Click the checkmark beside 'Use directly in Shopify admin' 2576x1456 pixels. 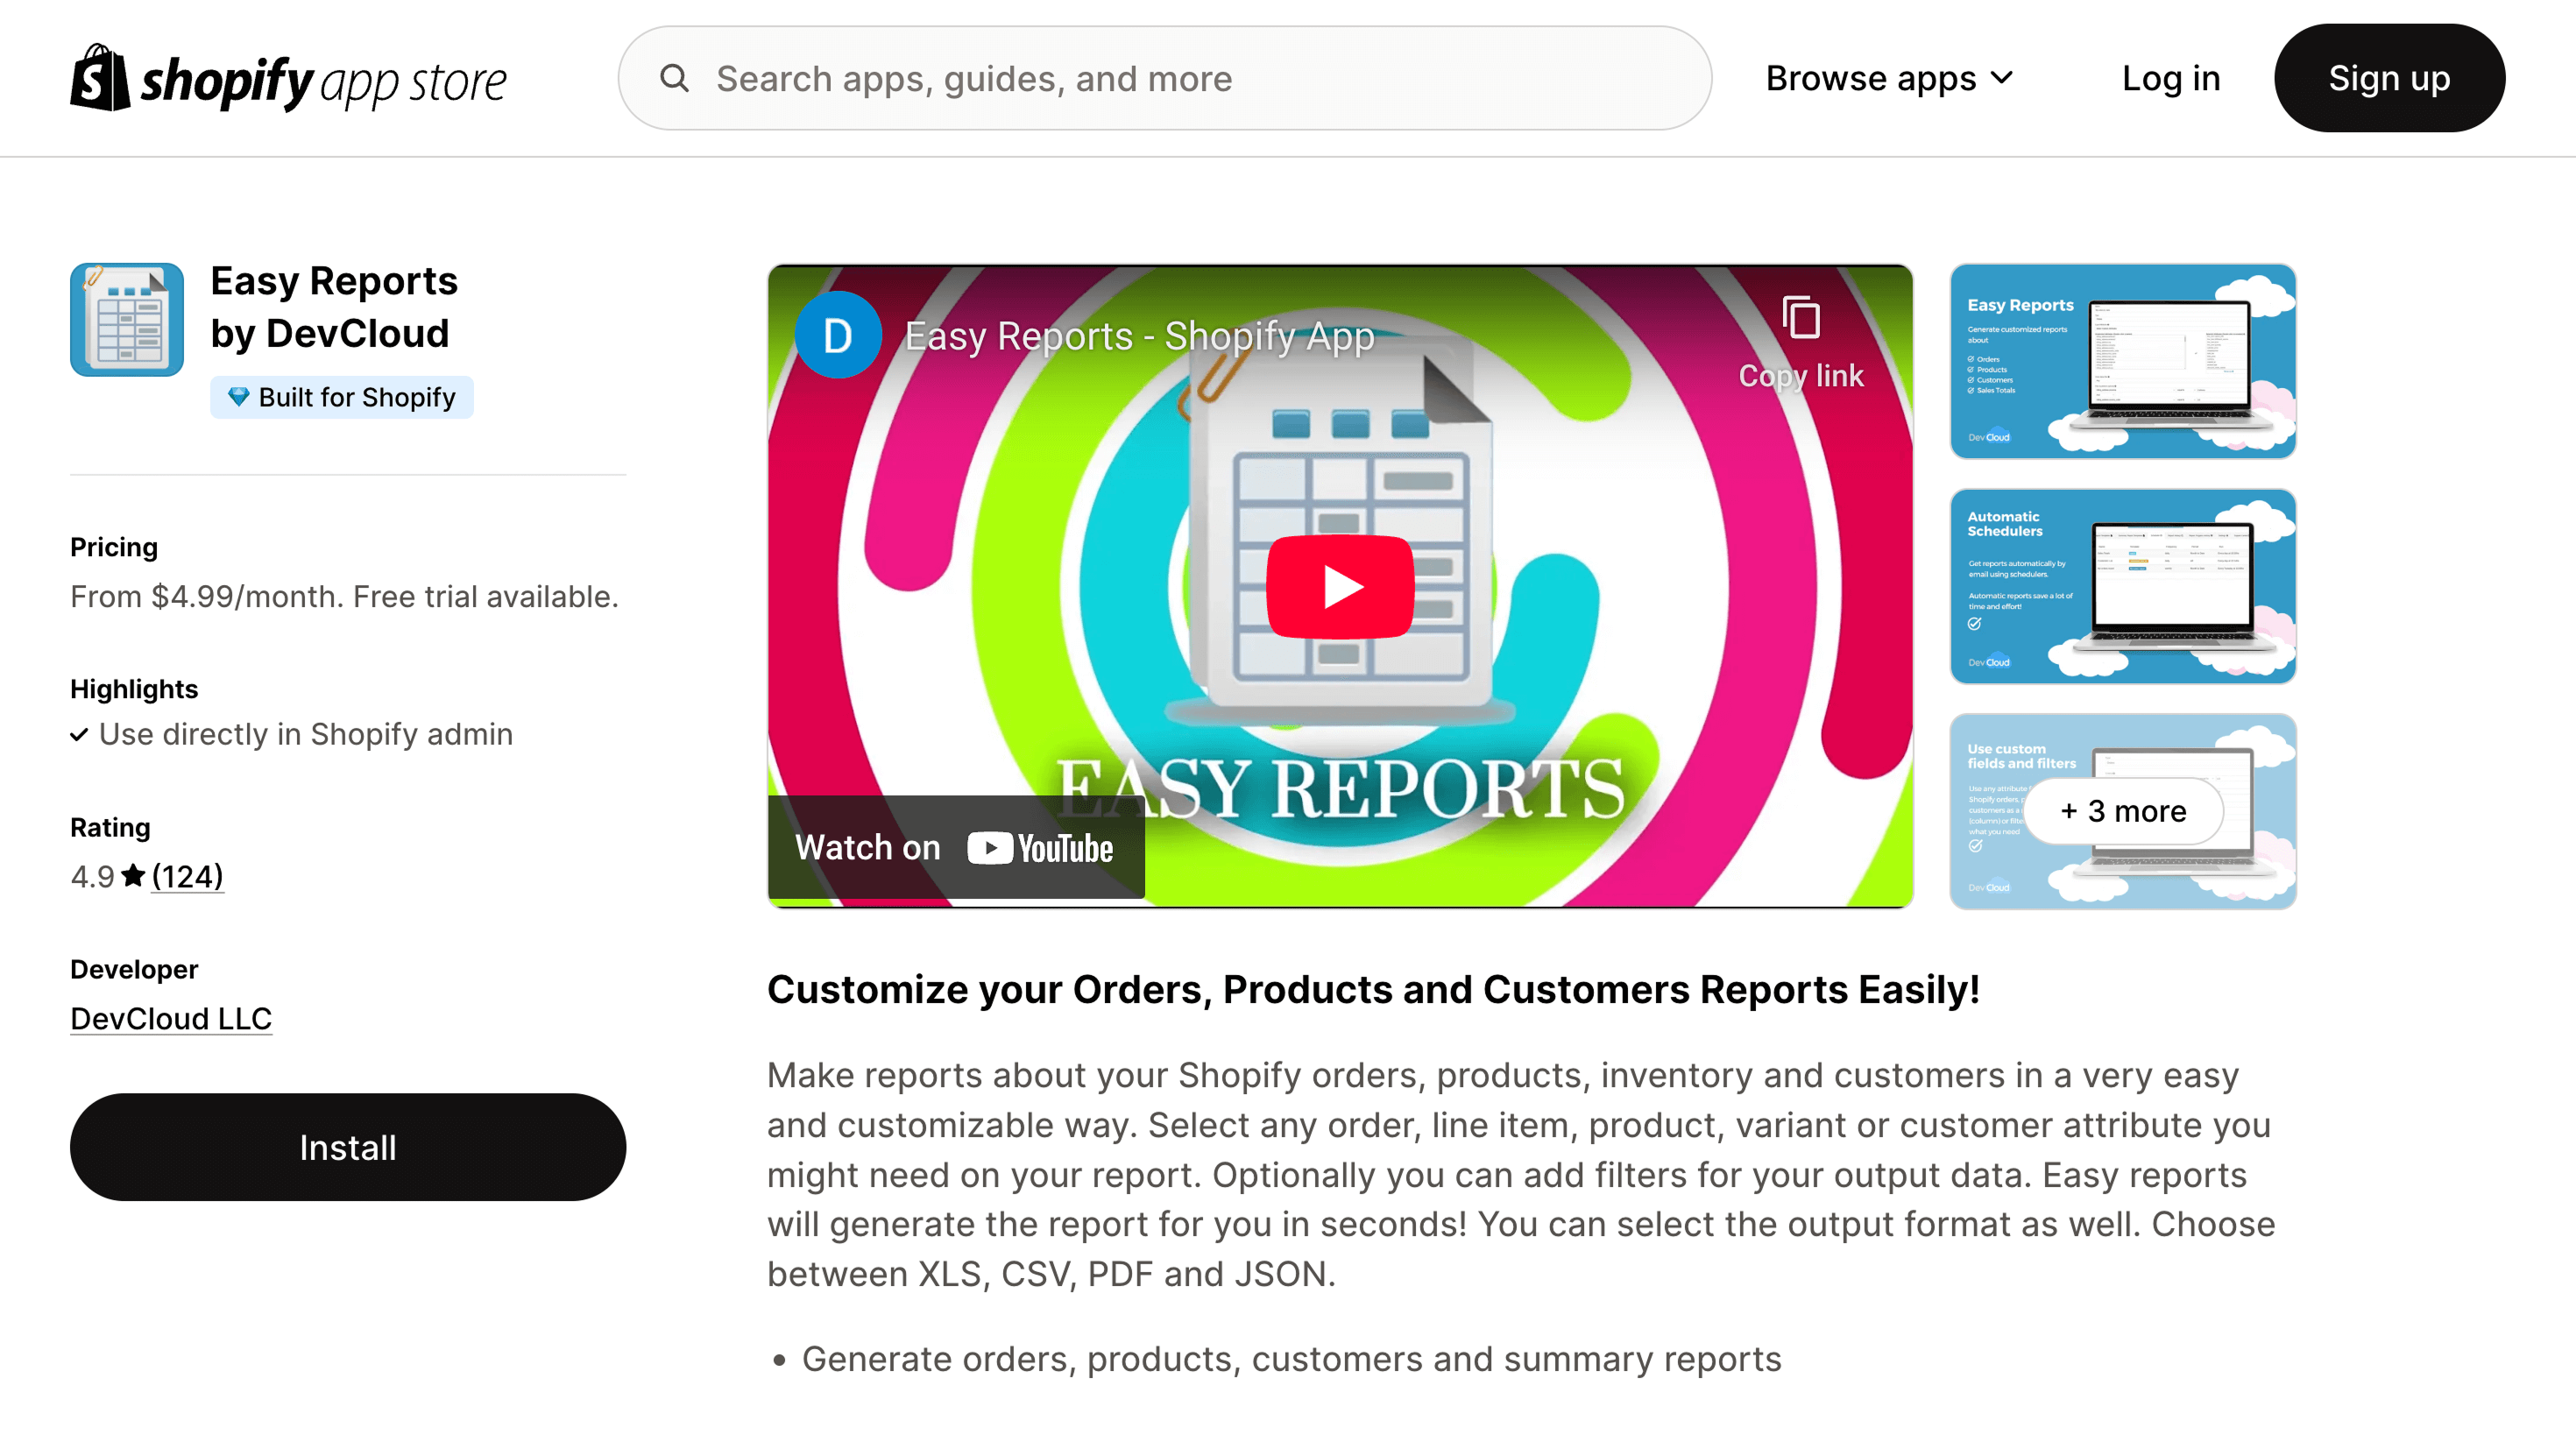(79, 735)
